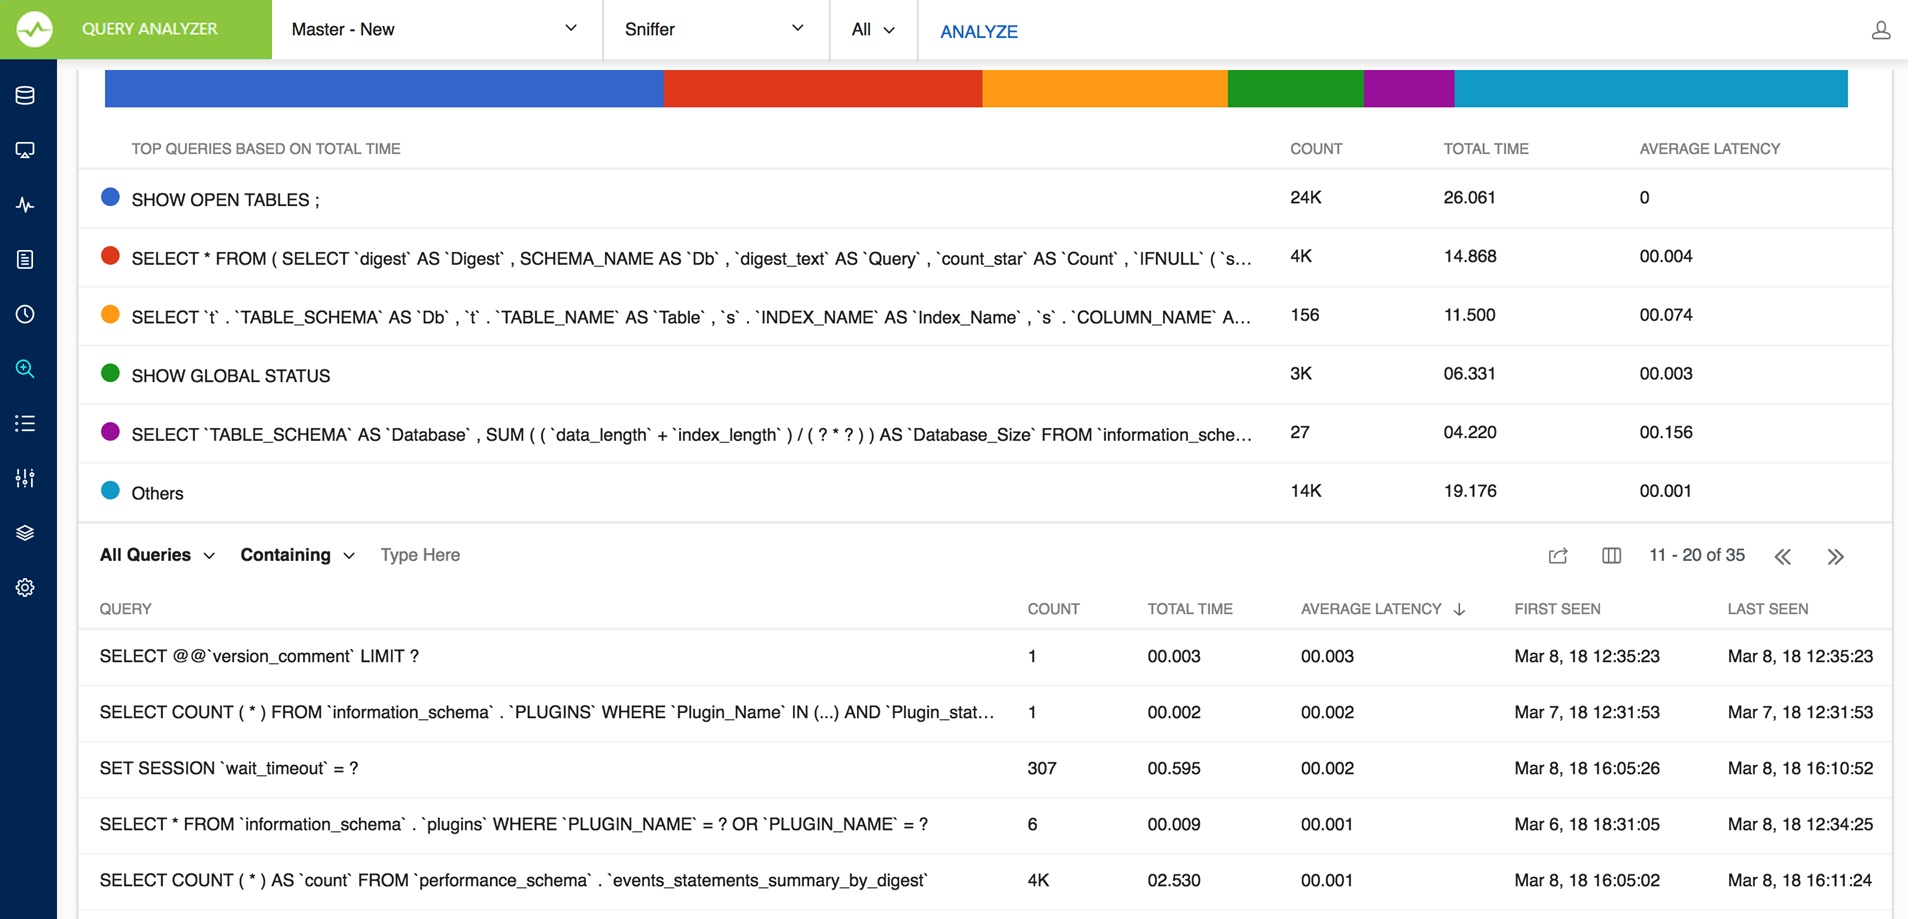
Task: Click the 19.176 total time for Others
Action: (1469, 491)
